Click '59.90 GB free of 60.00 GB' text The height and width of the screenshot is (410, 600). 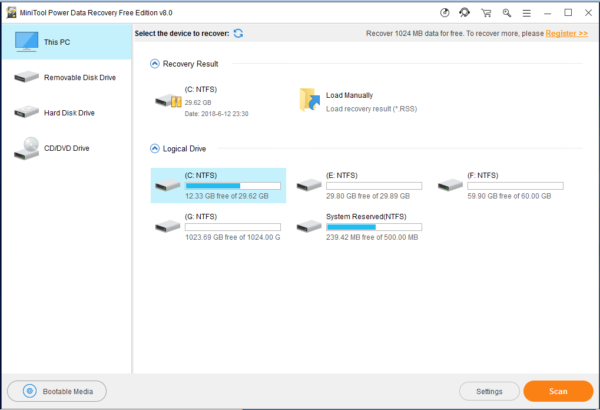(x=509, y=196)
